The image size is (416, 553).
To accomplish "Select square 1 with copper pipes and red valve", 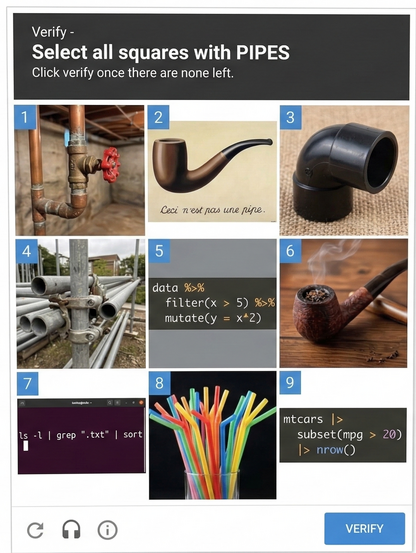I will point(80,170).
